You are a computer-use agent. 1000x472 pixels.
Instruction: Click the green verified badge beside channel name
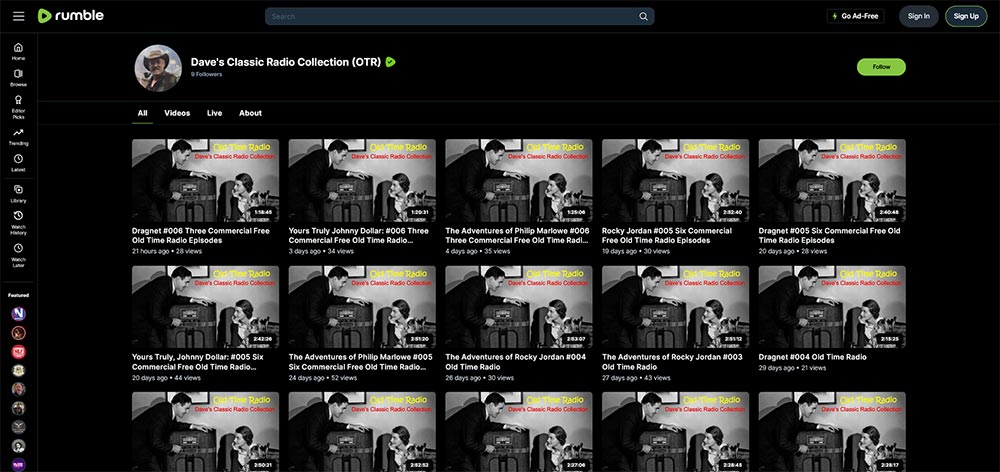(391, 62)
